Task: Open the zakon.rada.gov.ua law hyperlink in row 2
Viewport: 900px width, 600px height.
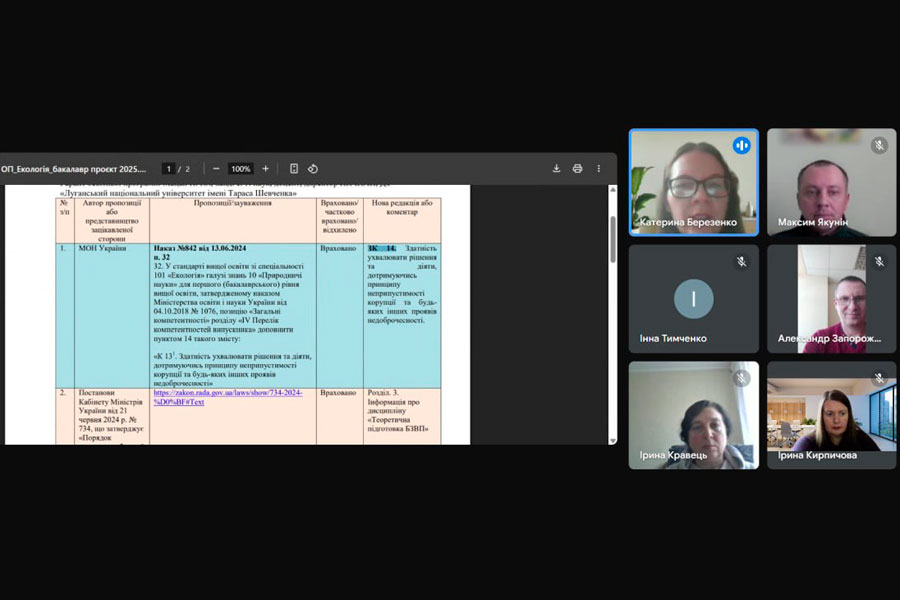Action: coord(228,397)
